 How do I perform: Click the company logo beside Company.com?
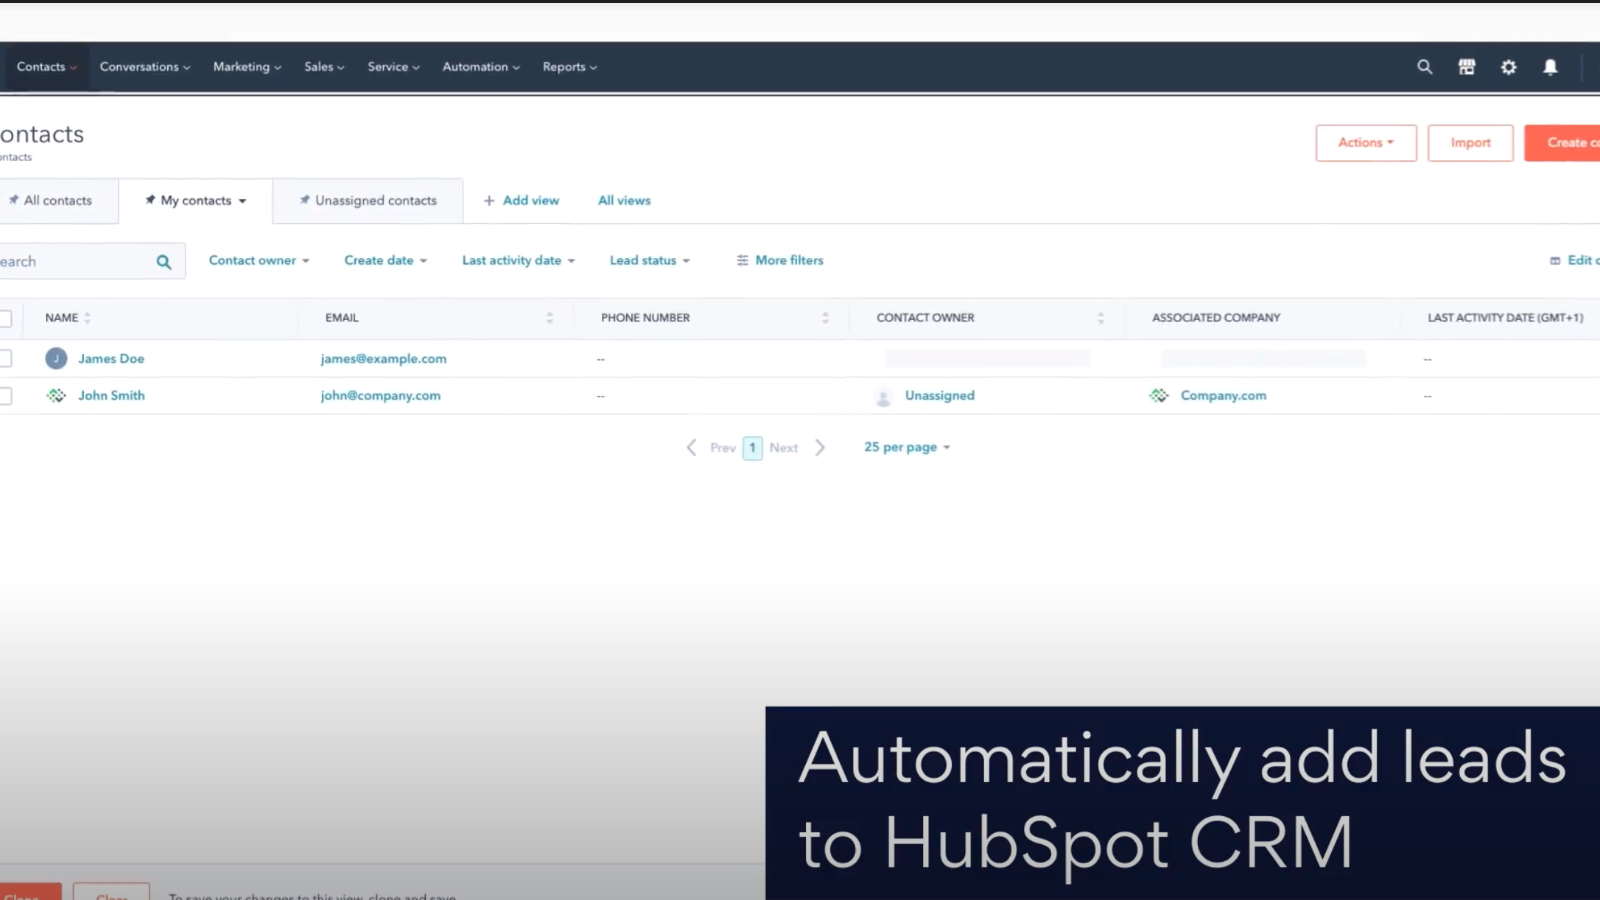point(1158,395)
